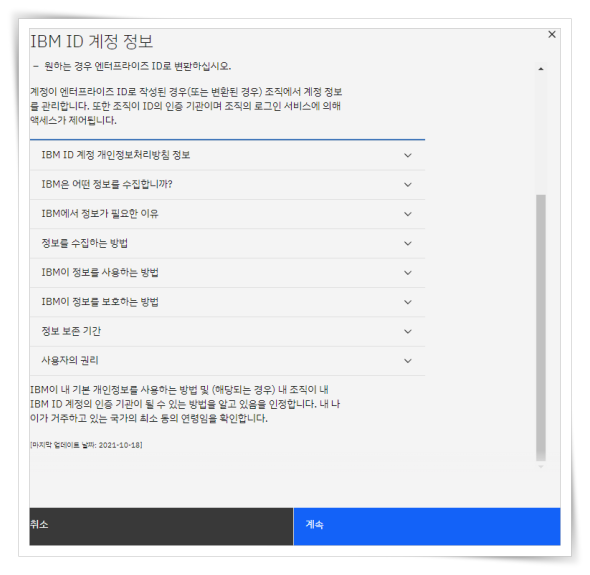The height and width of the screenshot is (575, 590).
Task: Click the scrollbar down arrow
Action: 541,467
